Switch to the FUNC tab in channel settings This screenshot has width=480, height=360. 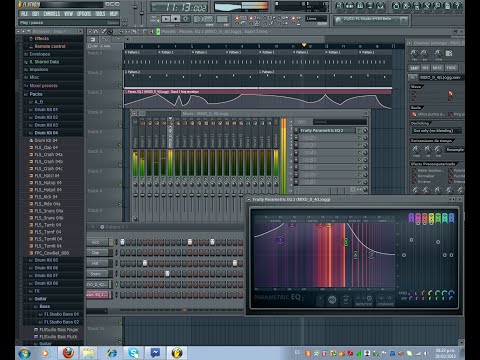click(x=451, y=68)
